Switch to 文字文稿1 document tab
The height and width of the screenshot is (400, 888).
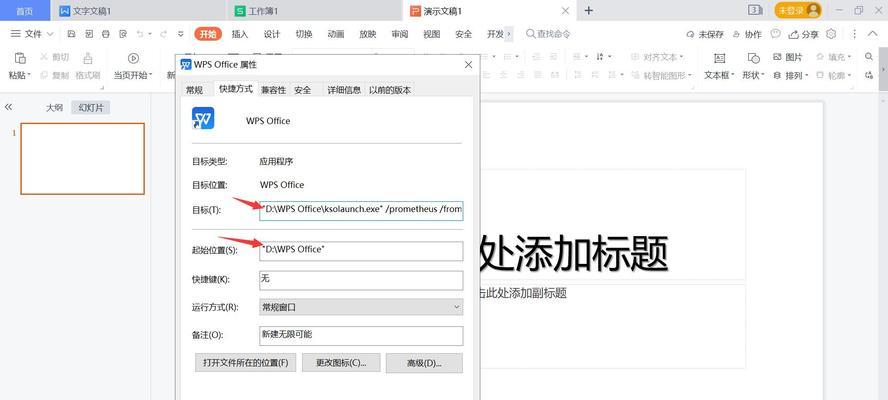(x=138, y=11)
